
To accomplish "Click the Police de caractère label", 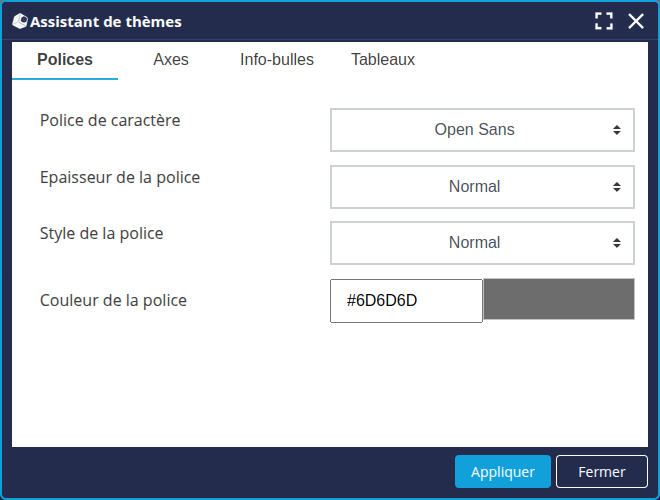I will tap(110, 120).
